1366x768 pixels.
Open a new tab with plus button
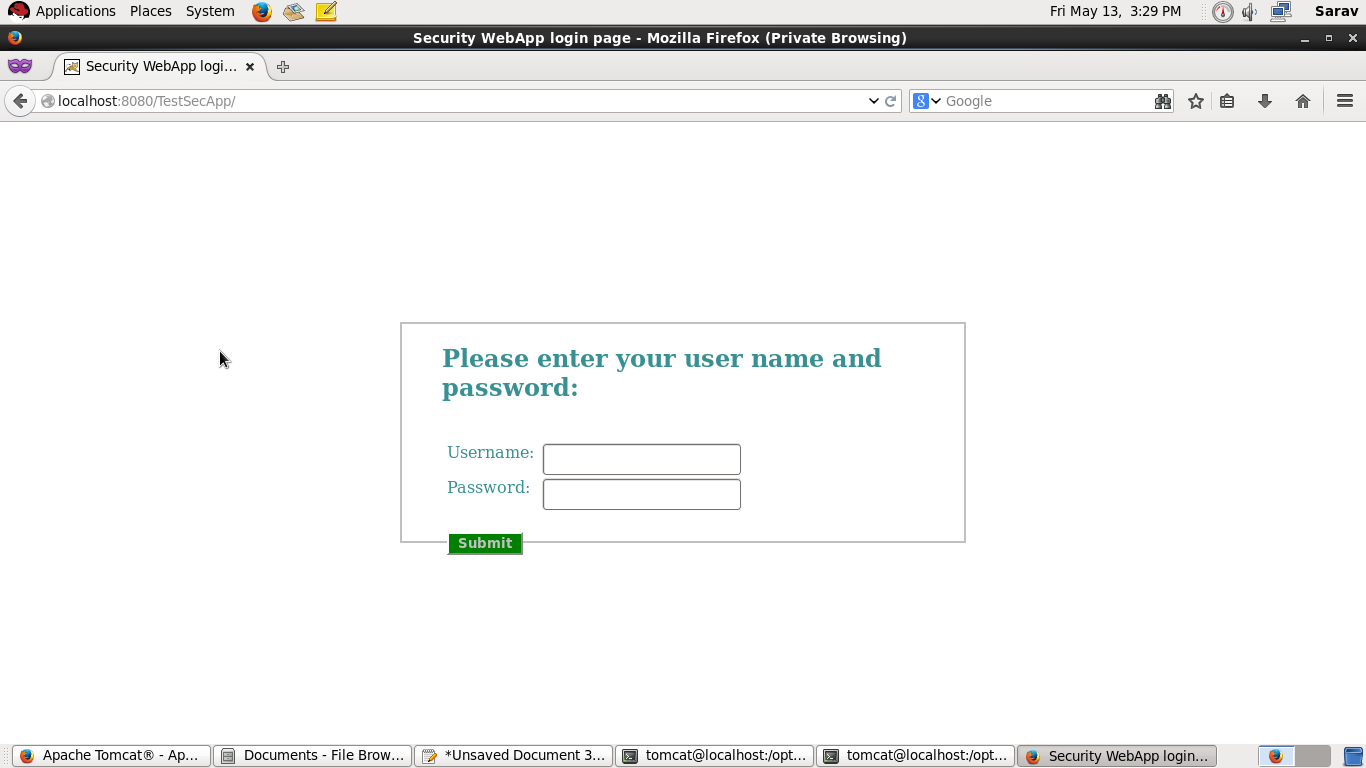point(283,67)
